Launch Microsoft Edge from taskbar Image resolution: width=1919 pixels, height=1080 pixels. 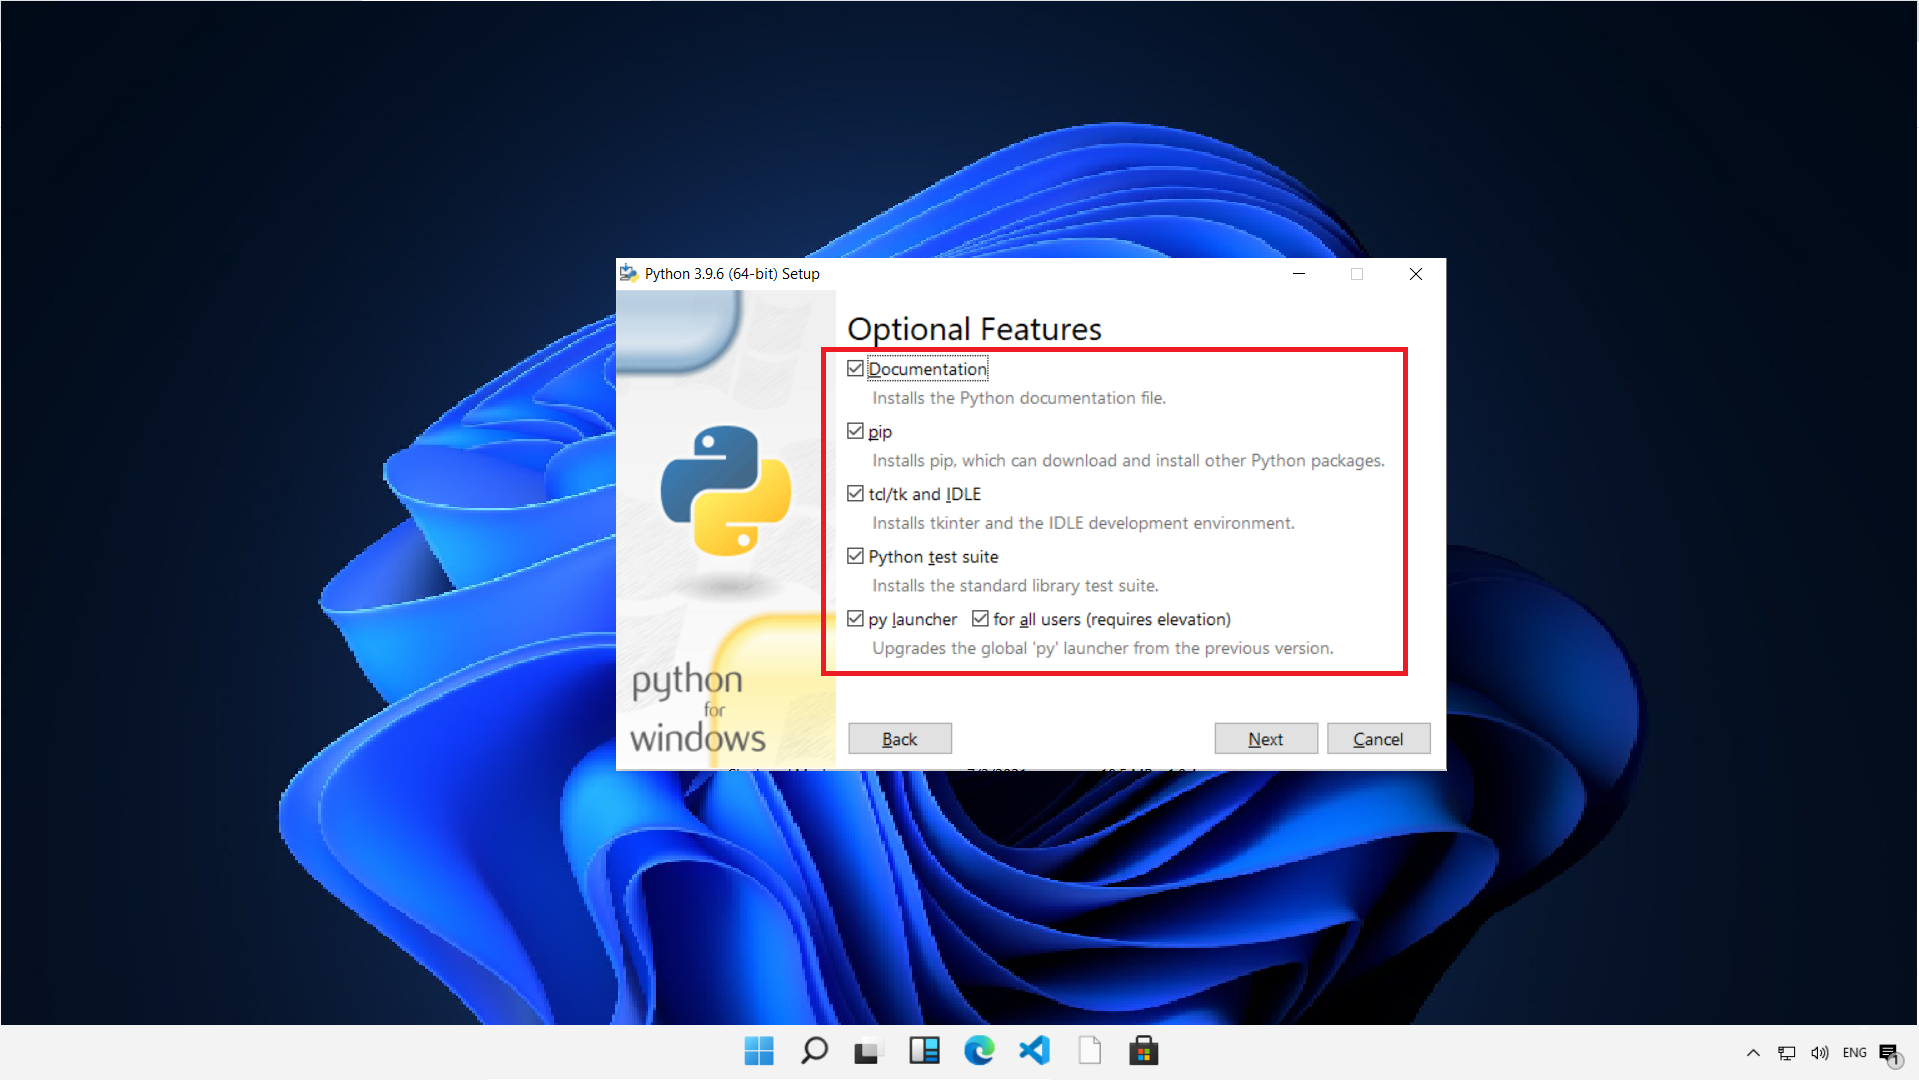979,1051
